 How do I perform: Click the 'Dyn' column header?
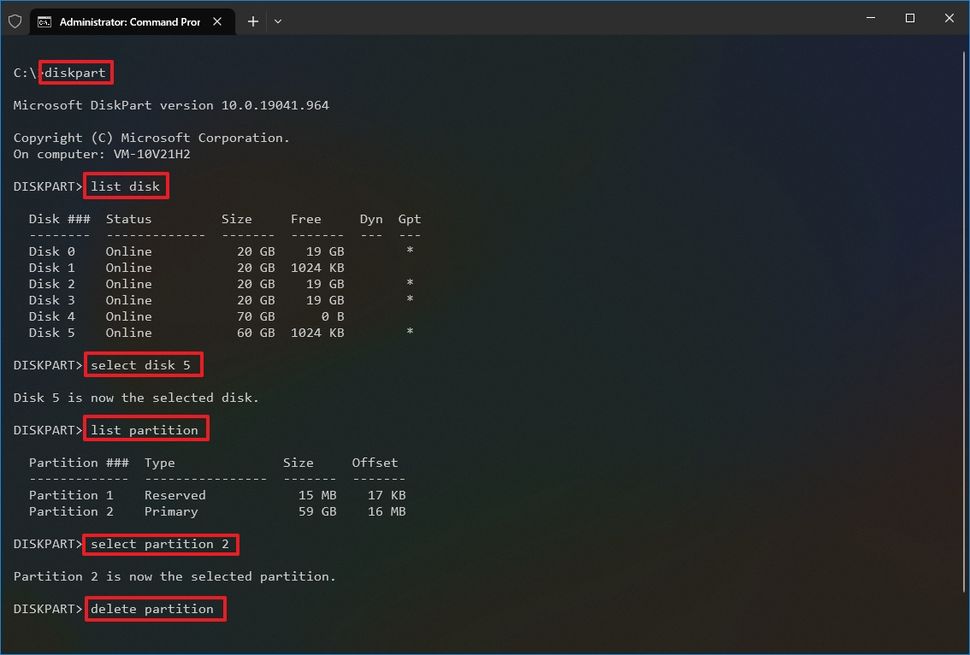(x=371, y=219)
